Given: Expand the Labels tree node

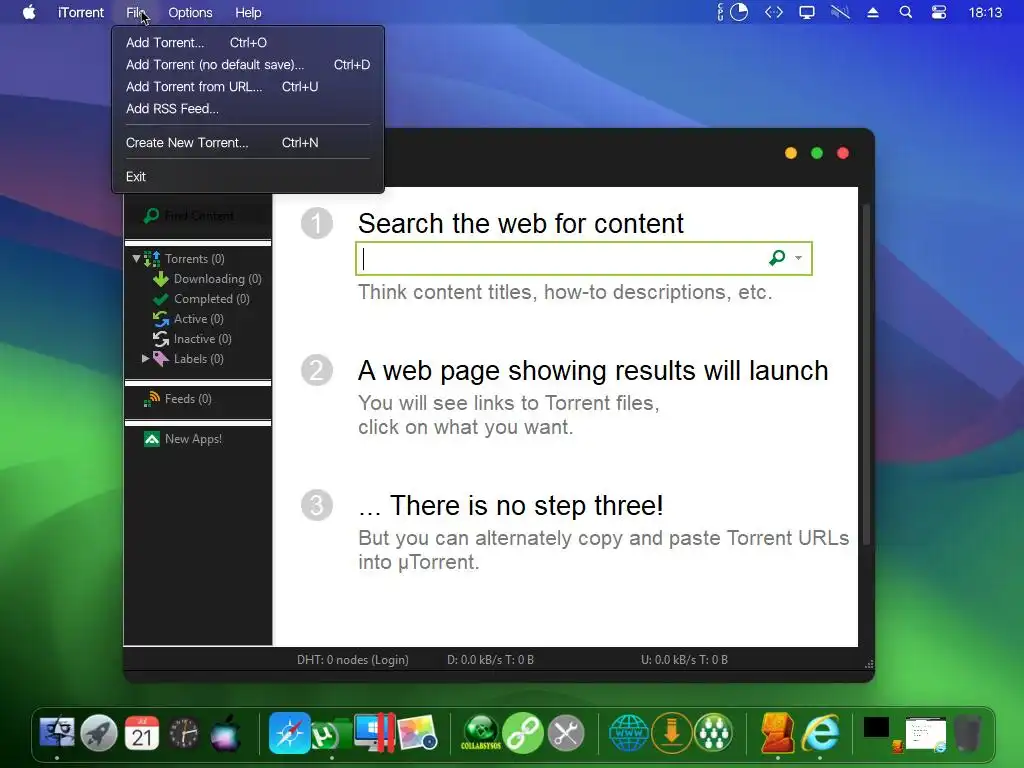Looking at the screenshot, I should pos(146,359).
